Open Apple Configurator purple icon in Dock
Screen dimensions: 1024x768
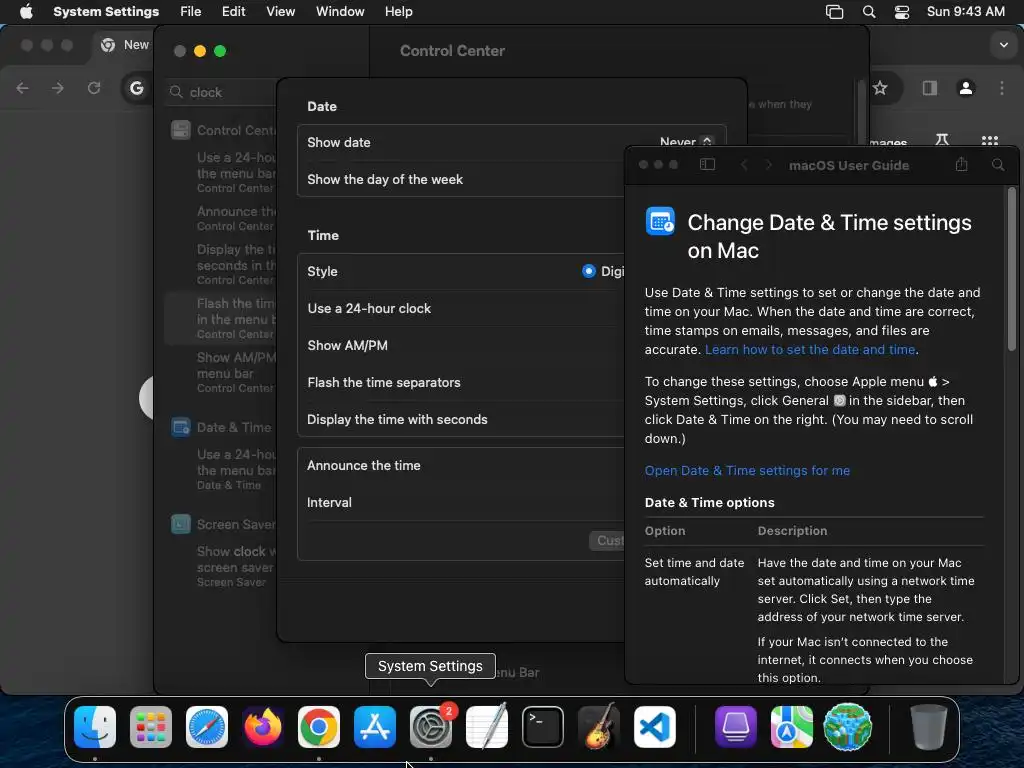coord(735,727)
